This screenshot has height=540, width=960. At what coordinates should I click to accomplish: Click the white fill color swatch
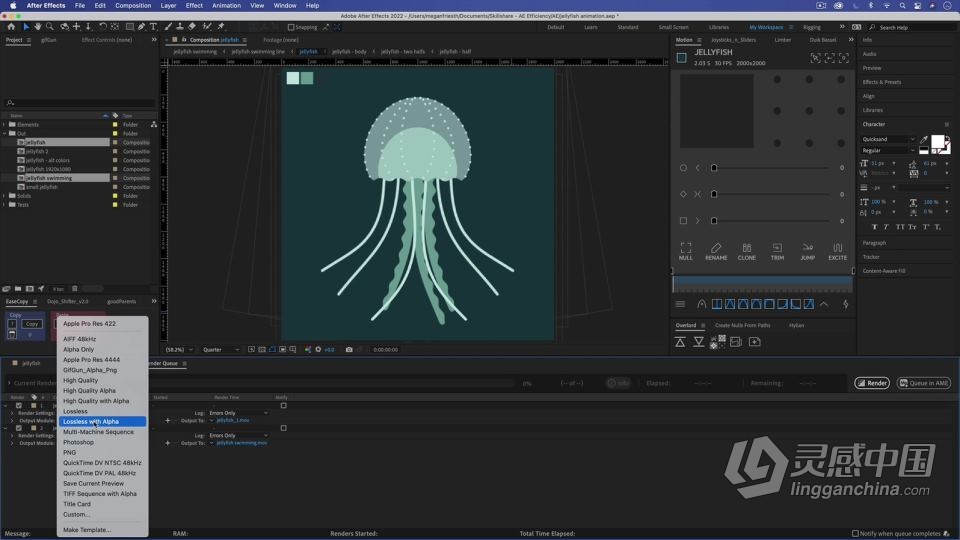[x=937, y=142]
